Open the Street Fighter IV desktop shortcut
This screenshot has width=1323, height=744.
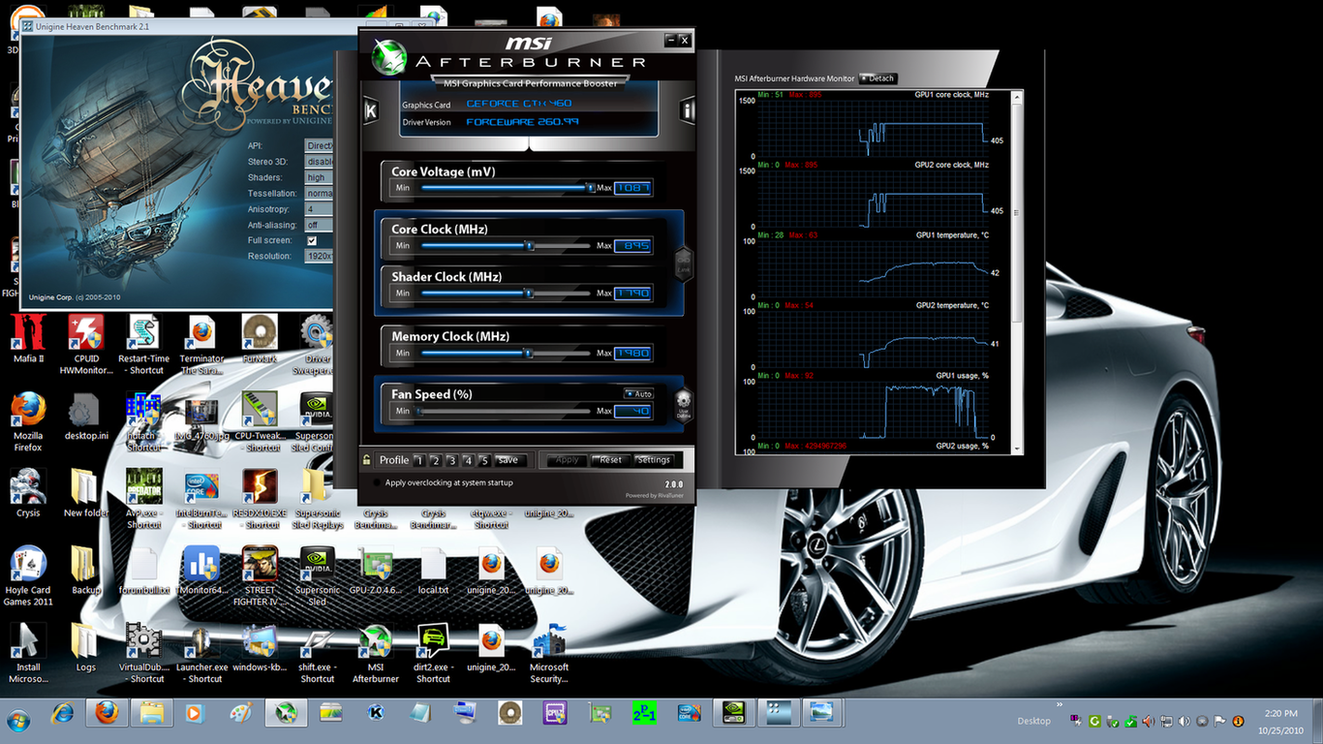click(x=260, y=577)
